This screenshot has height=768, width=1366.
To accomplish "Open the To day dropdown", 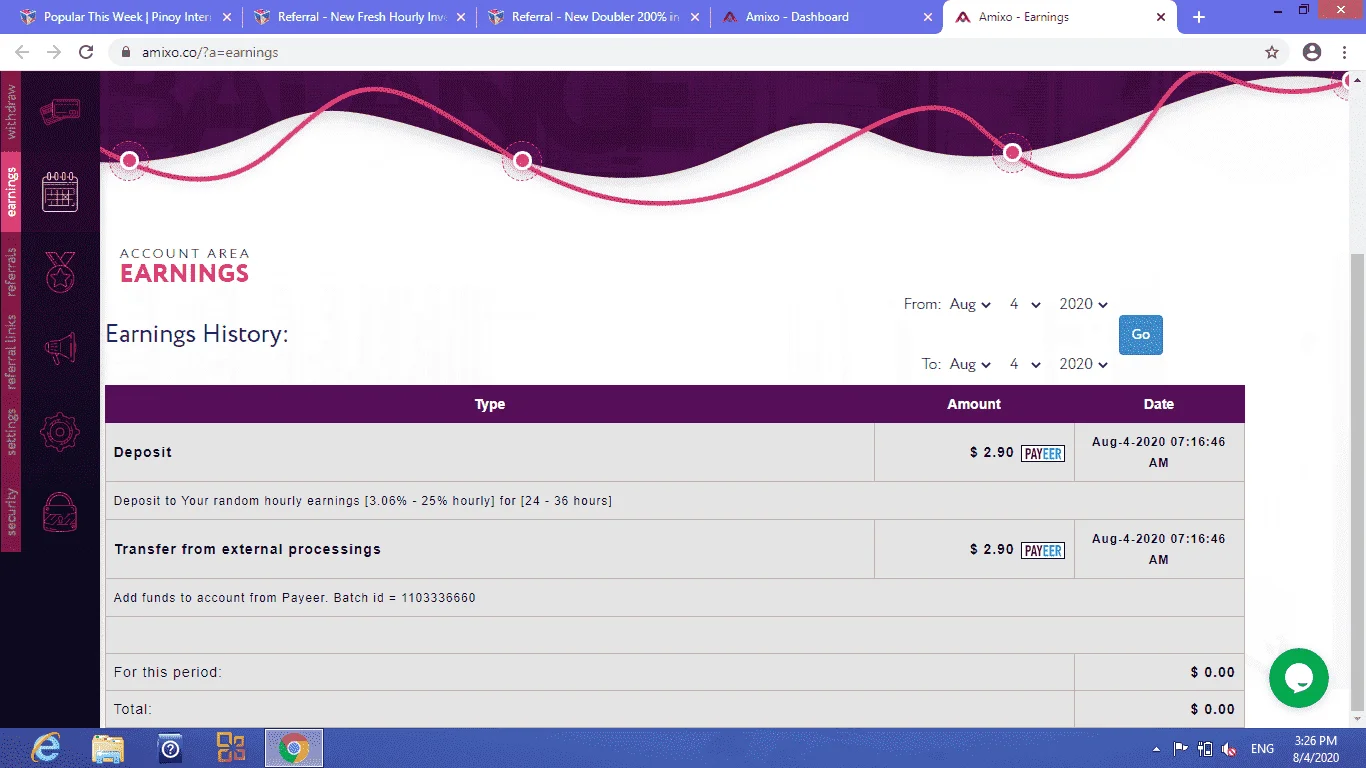I will (1025, 364).
